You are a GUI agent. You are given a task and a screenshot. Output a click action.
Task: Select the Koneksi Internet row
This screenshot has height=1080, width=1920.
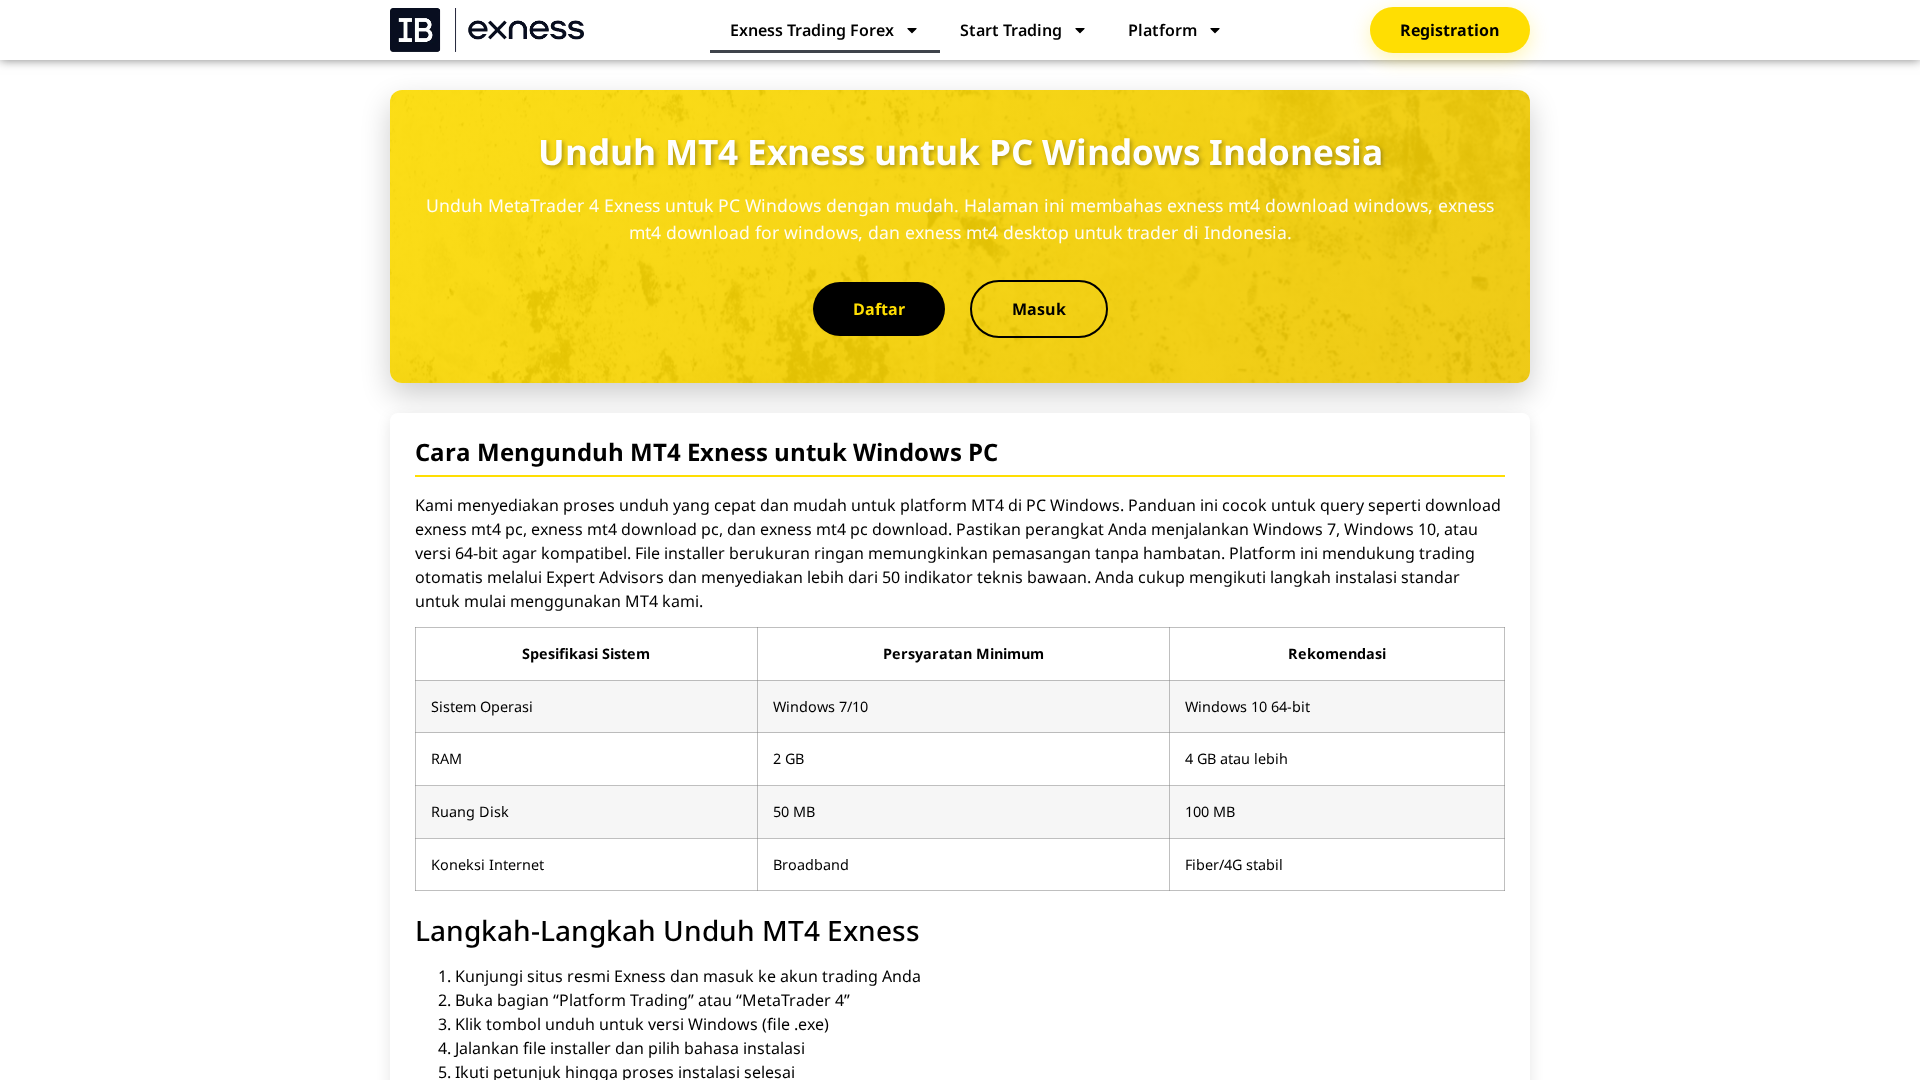(487, 864)
